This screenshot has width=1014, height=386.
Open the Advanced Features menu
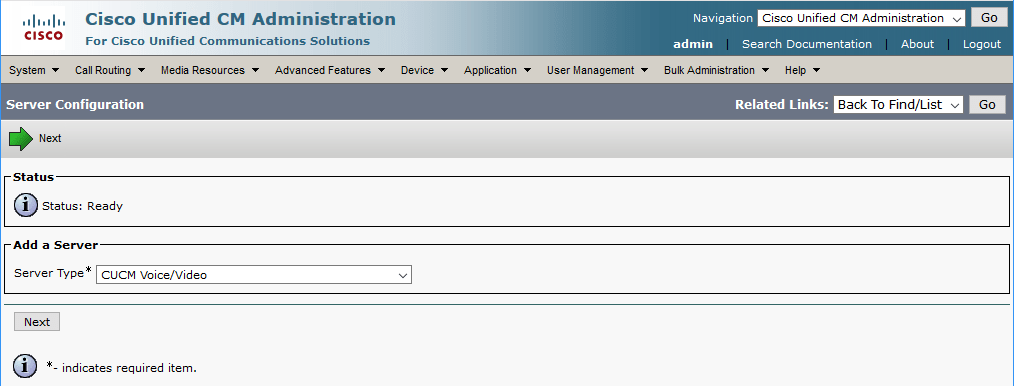[330, 70]
